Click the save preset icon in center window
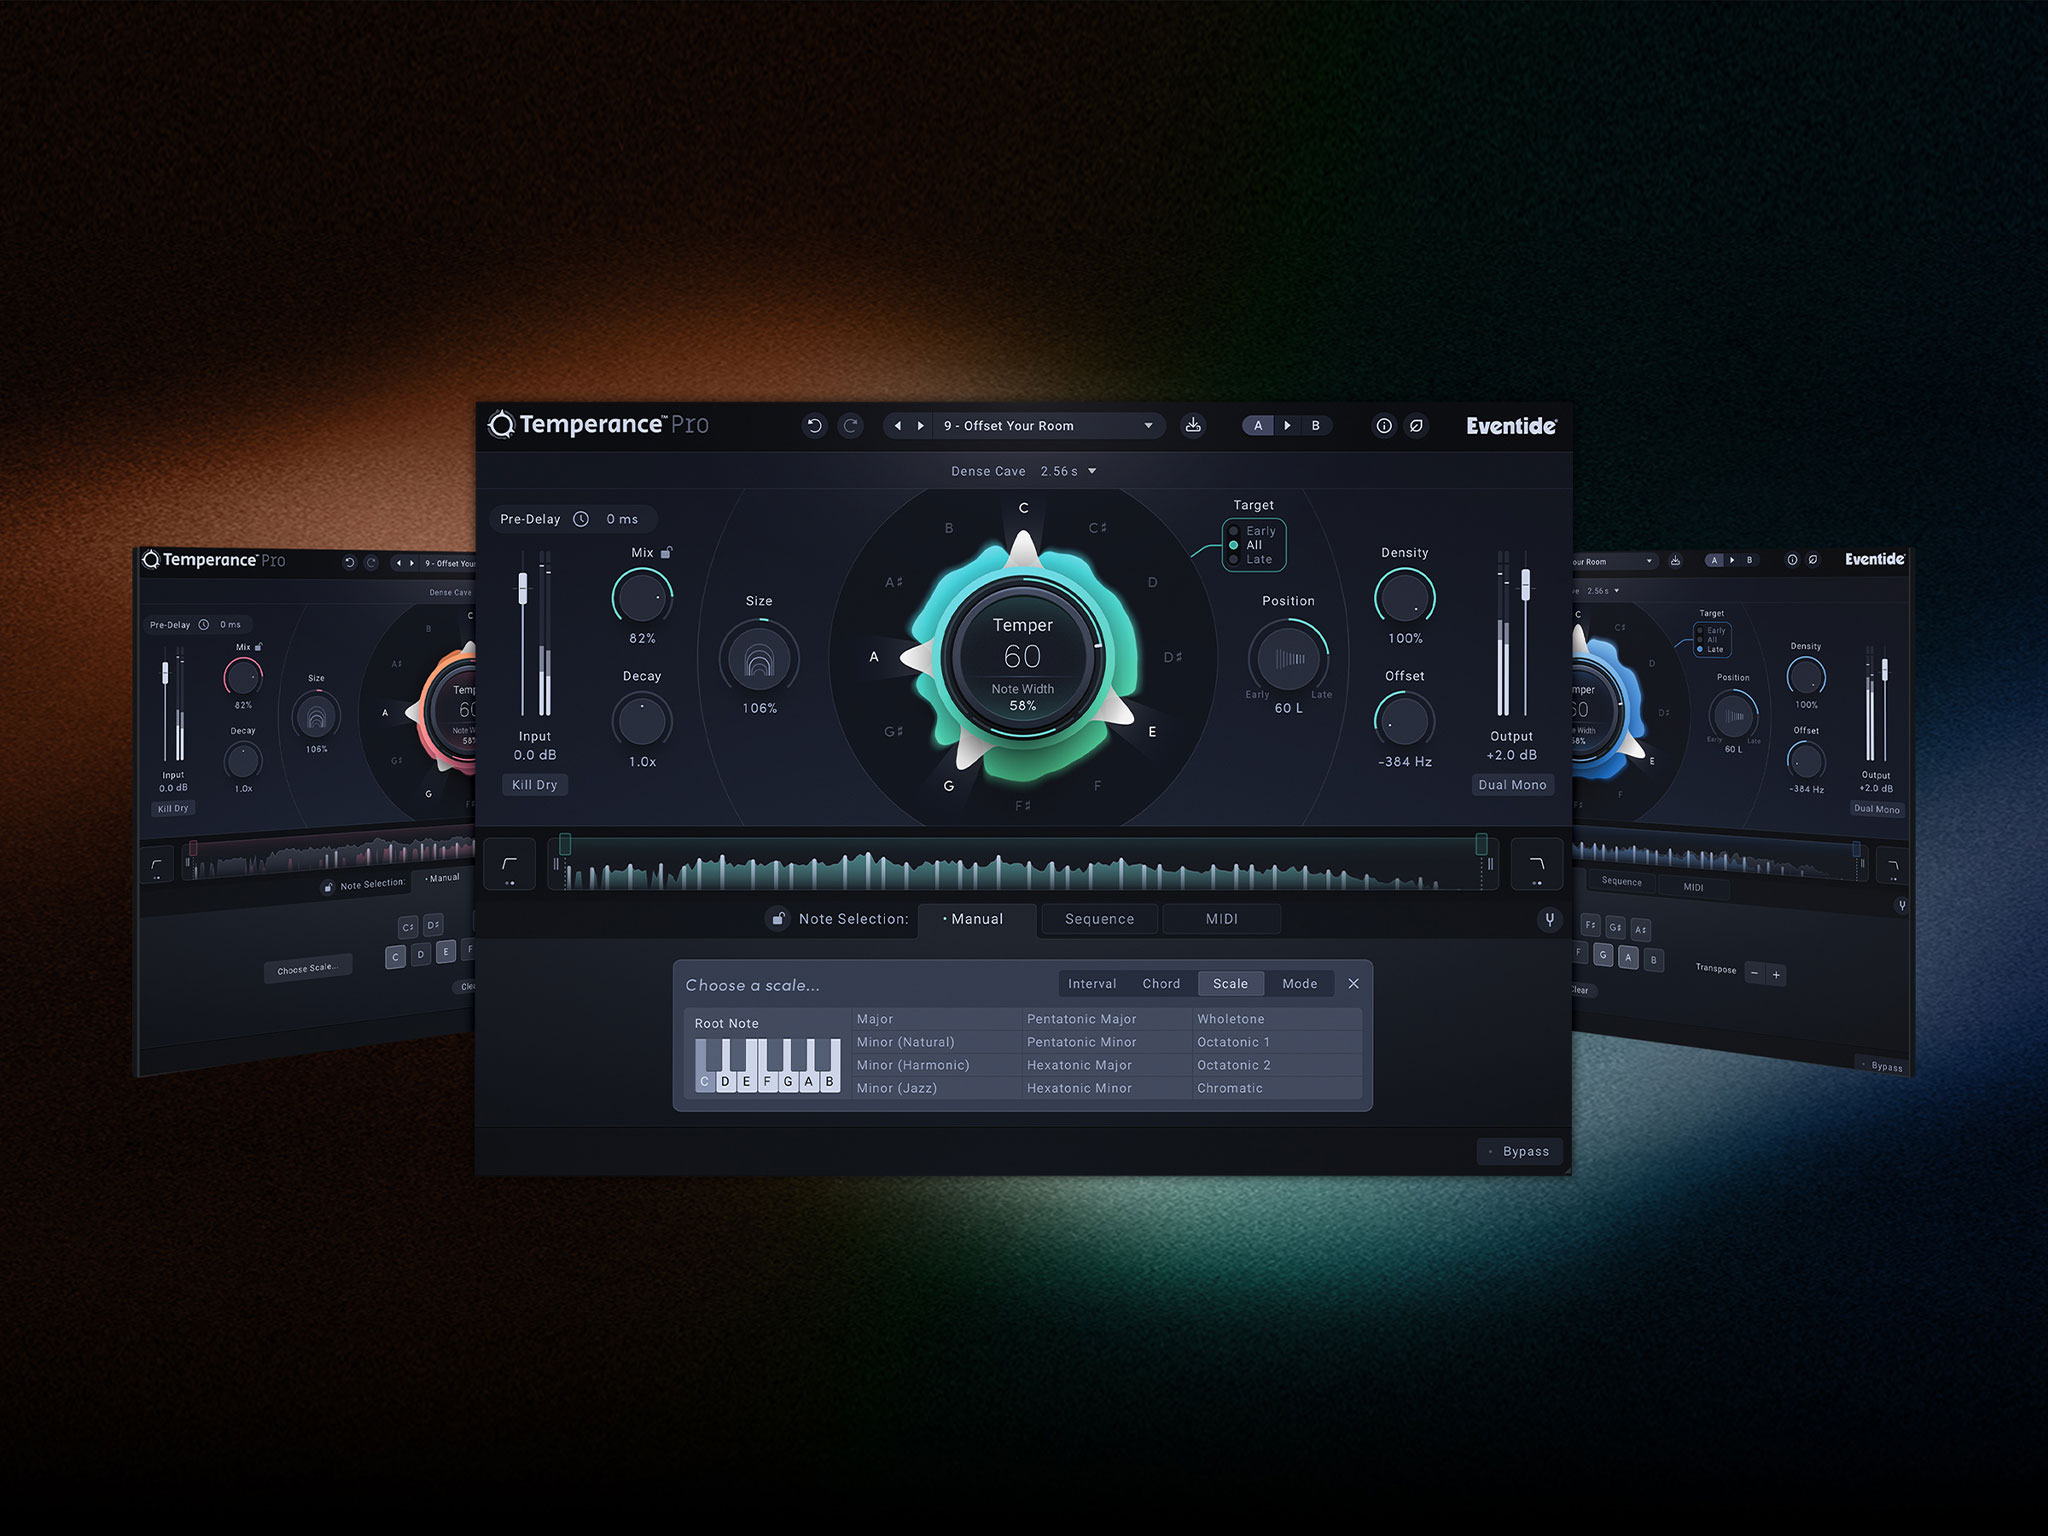2048x1536 pixels. tap(1193, 426)
